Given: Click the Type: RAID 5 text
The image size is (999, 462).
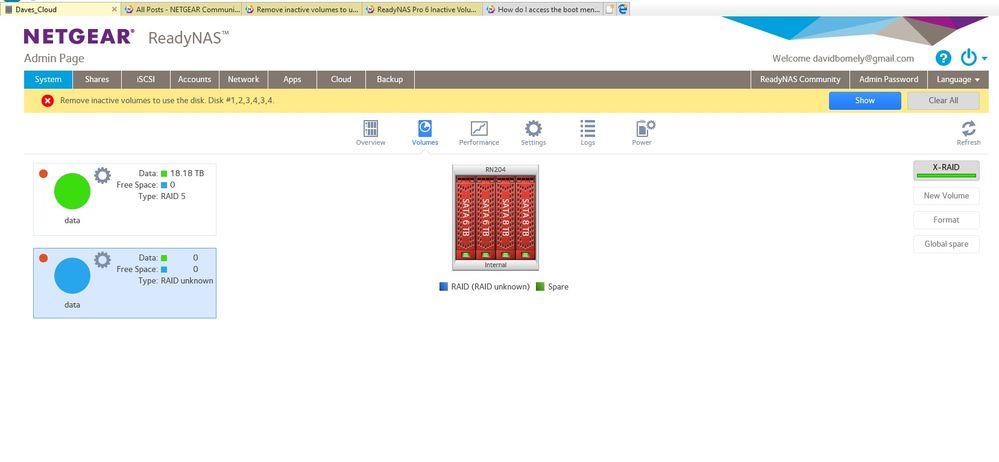Looking at the screenshot, I should pyautogui.click(x=162, y=196).
